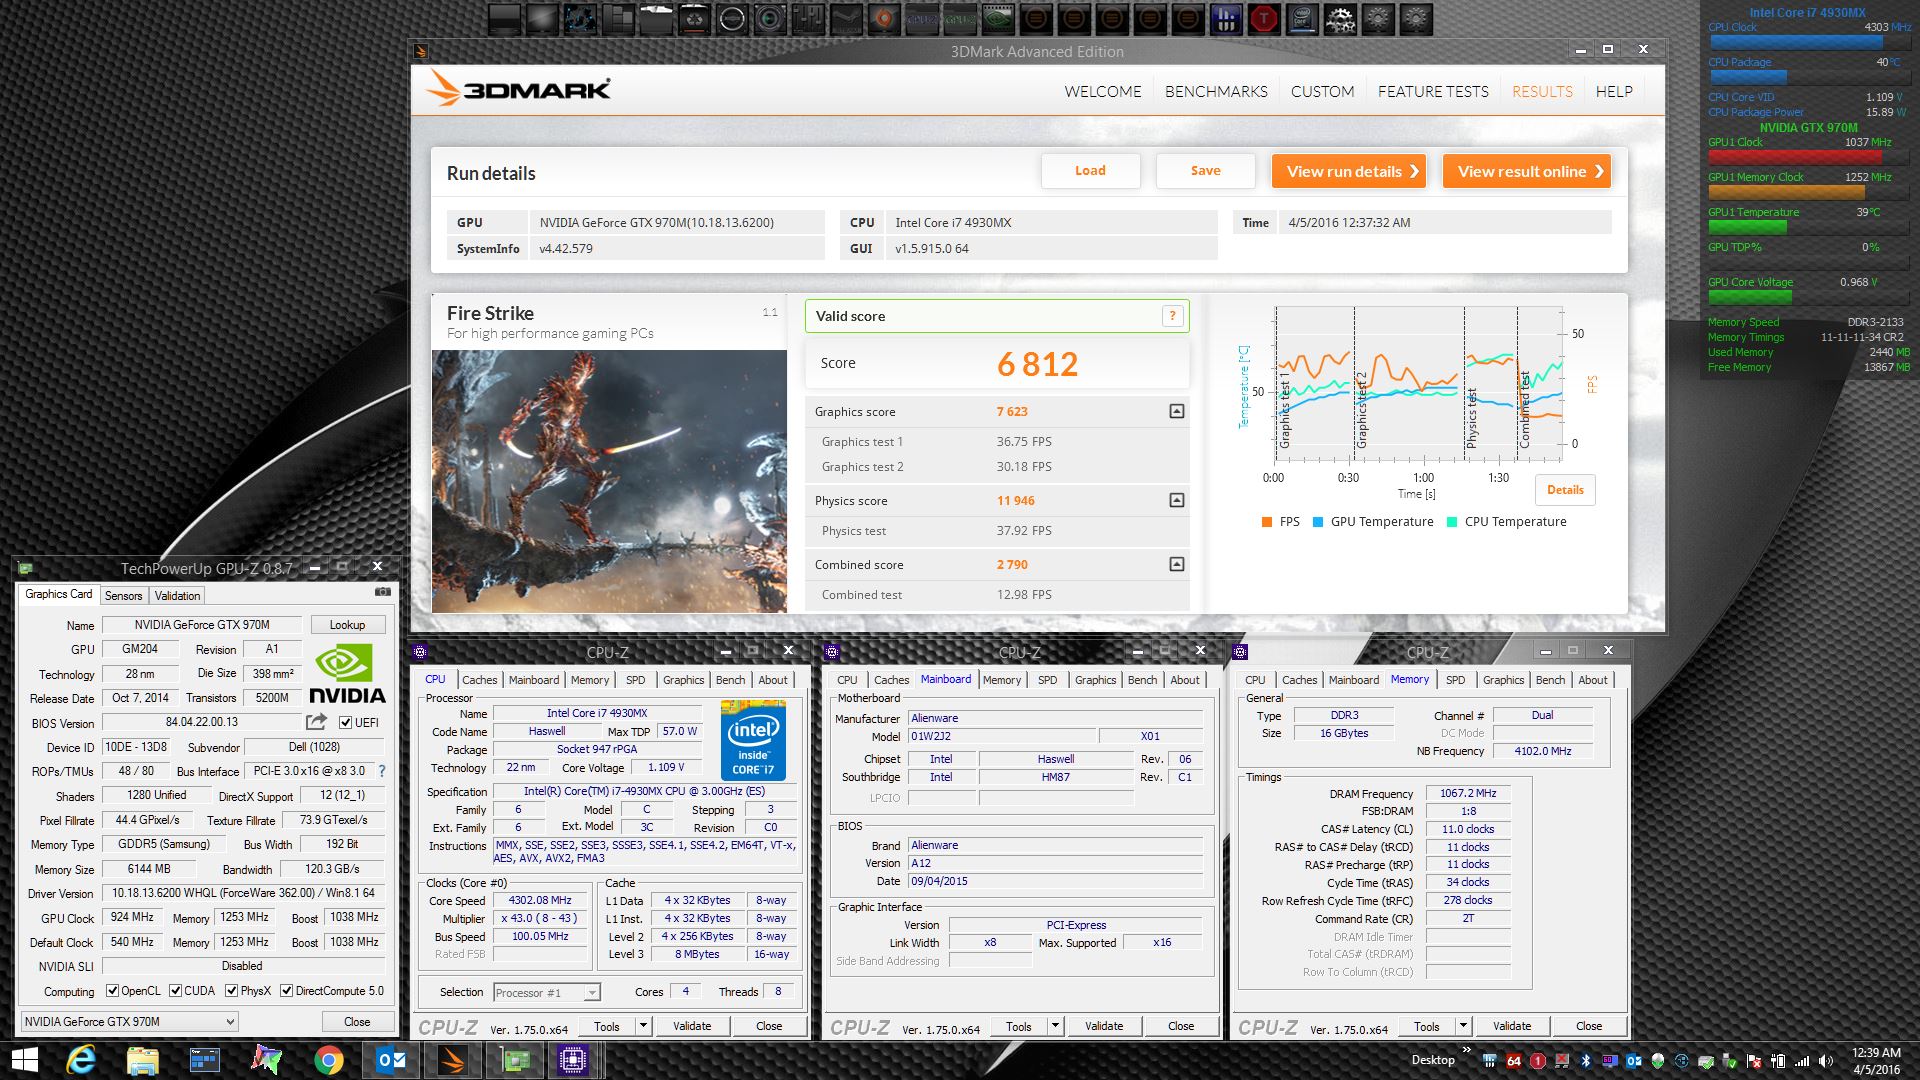Click the green CPU Temperature legend swatch

(1452, 522)
